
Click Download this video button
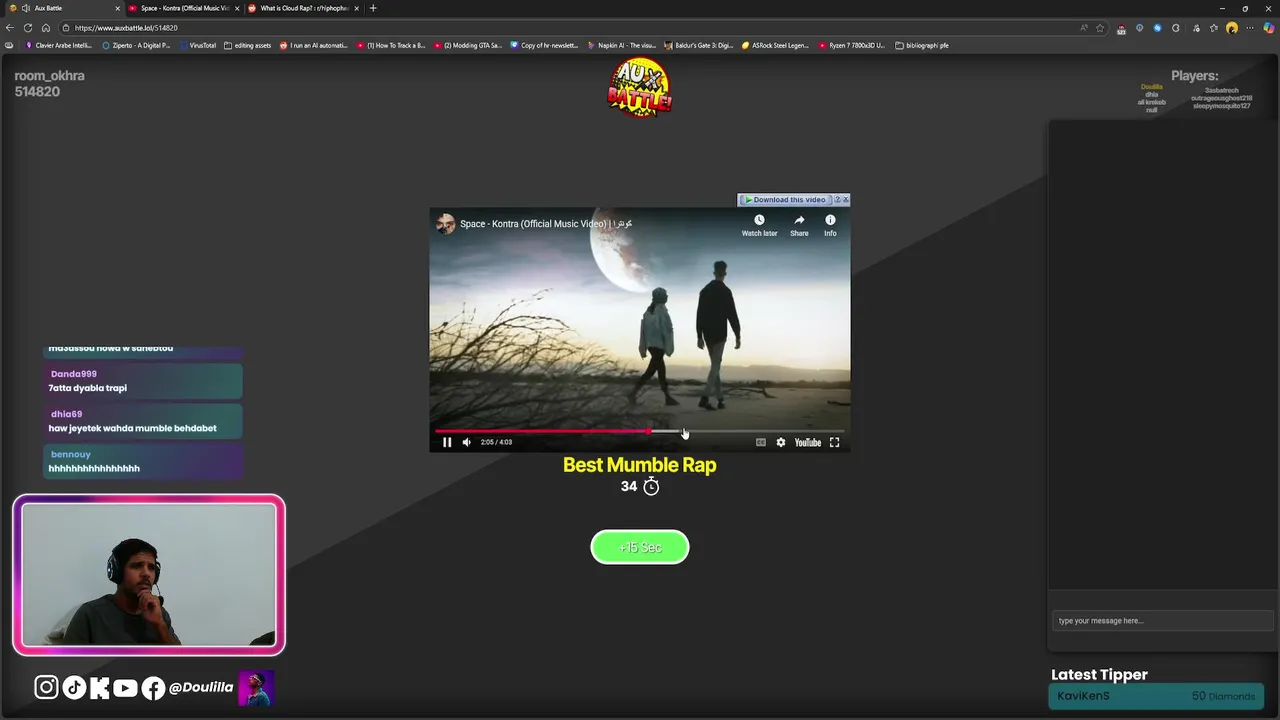click(x=785, y=200)
